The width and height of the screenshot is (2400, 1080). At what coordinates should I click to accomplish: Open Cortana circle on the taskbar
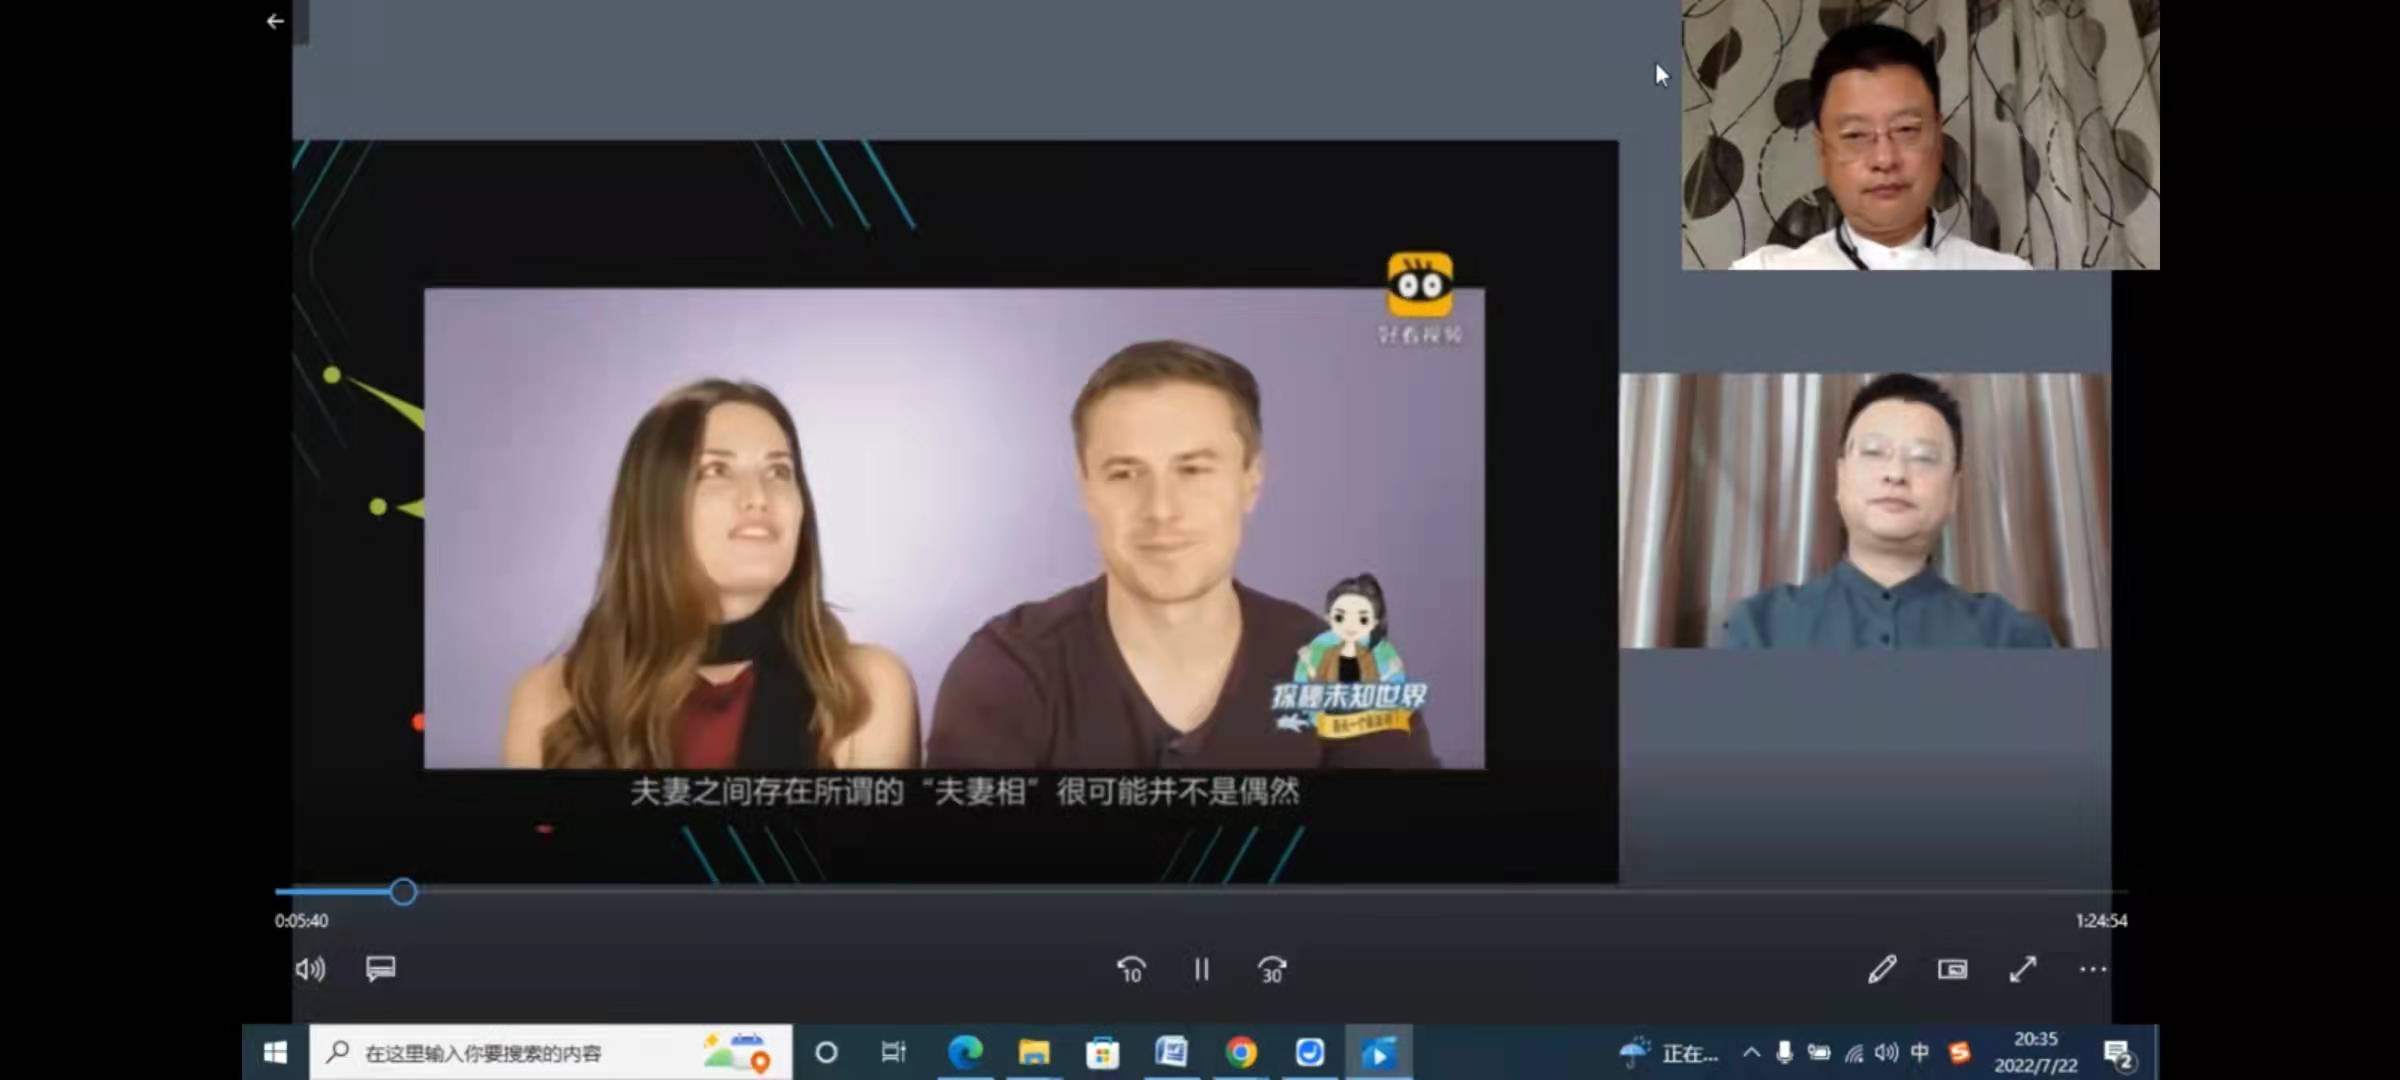[x=826, y=1052]
